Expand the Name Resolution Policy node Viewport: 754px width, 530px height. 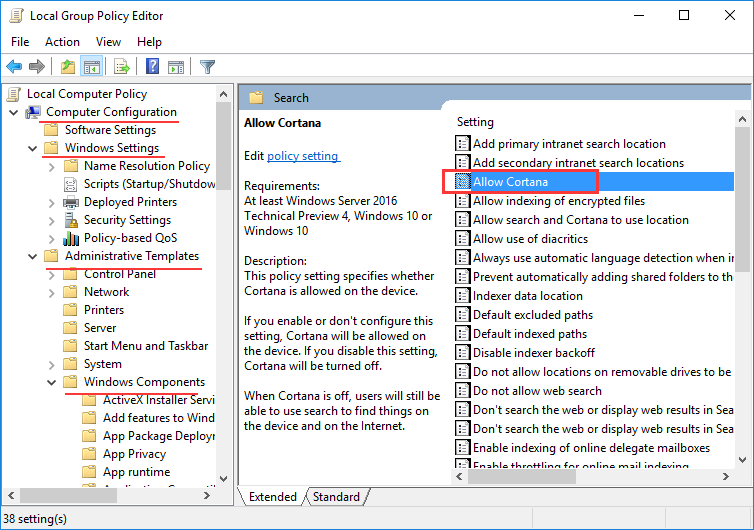coord(51,166)
